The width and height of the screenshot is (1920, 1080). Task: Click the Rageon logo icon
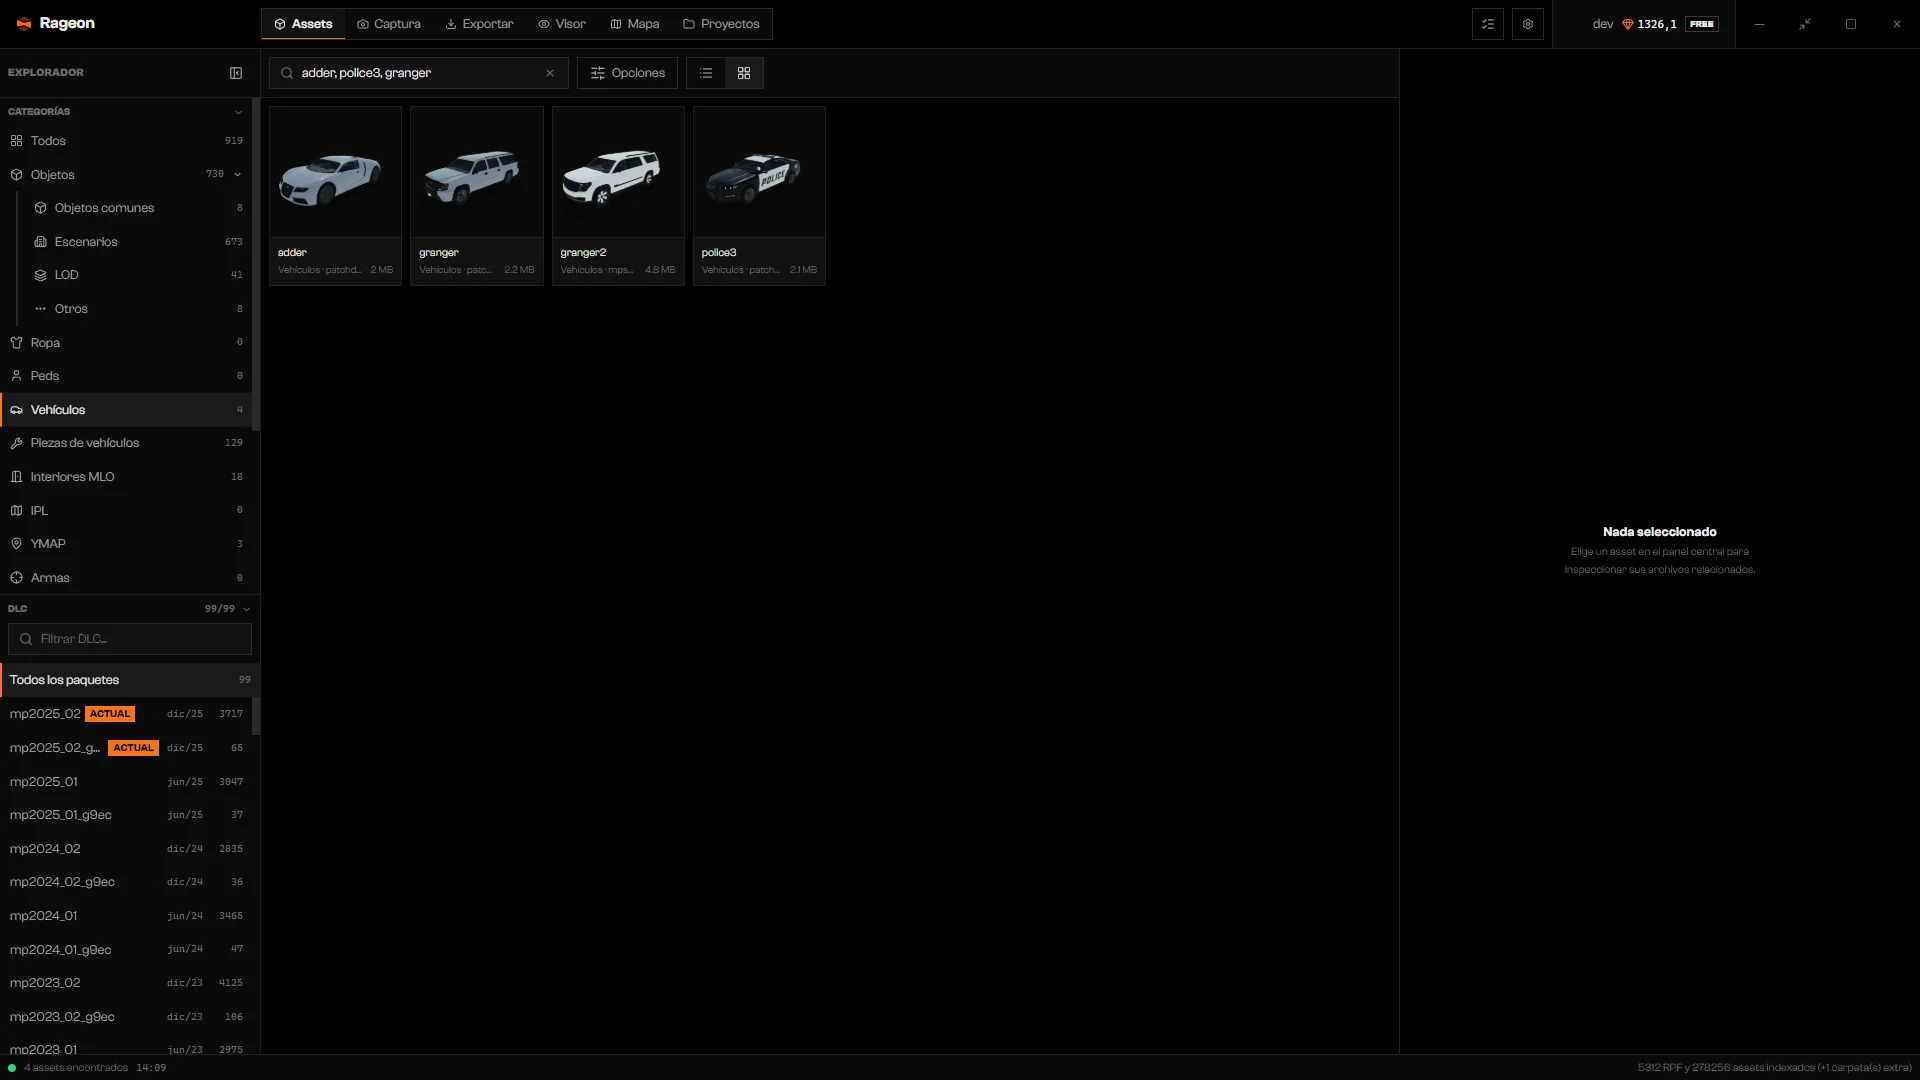24,24
